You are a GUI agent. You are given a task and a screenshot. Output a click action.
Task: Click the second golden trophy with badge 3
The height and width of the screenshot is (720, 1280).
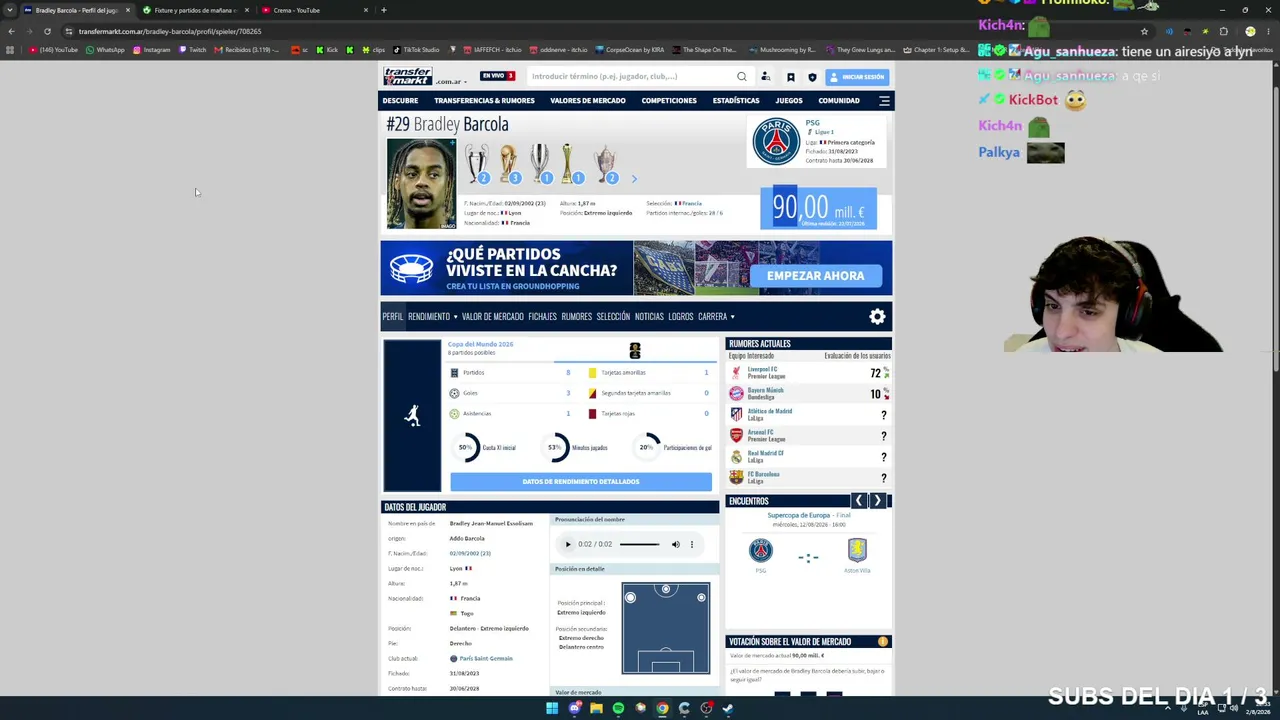[x=509, y=163]
